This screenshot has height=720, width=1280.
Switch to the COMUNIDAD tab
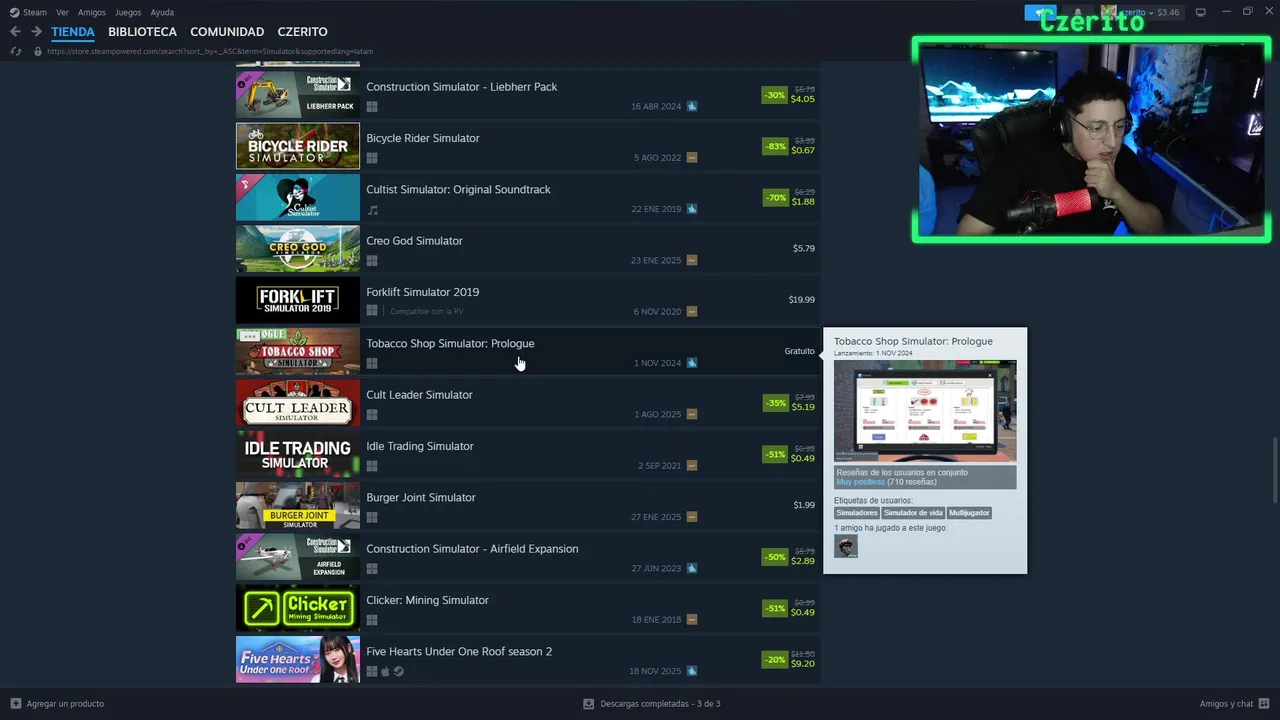pos(227,32)
